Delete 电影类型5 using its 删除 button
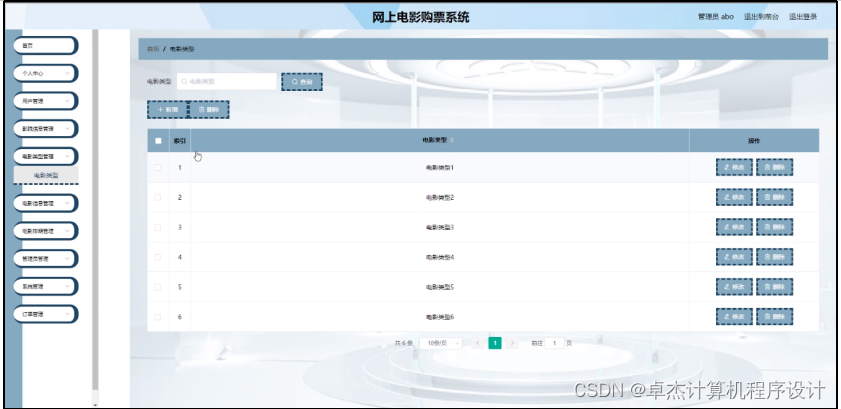 [774, 287]
